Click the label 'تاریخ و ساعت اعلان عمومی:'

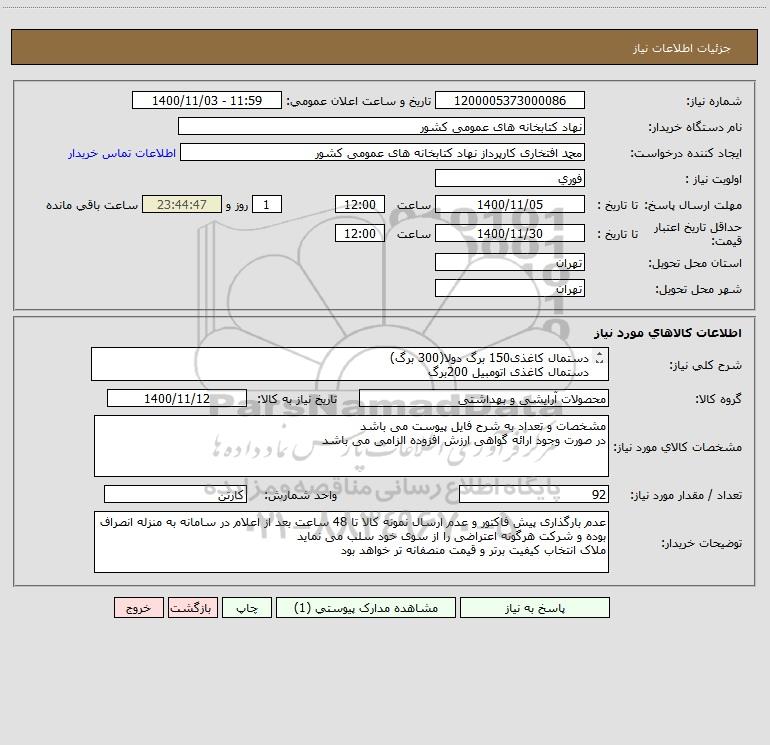pyautogui.click(x=359, y=101)
